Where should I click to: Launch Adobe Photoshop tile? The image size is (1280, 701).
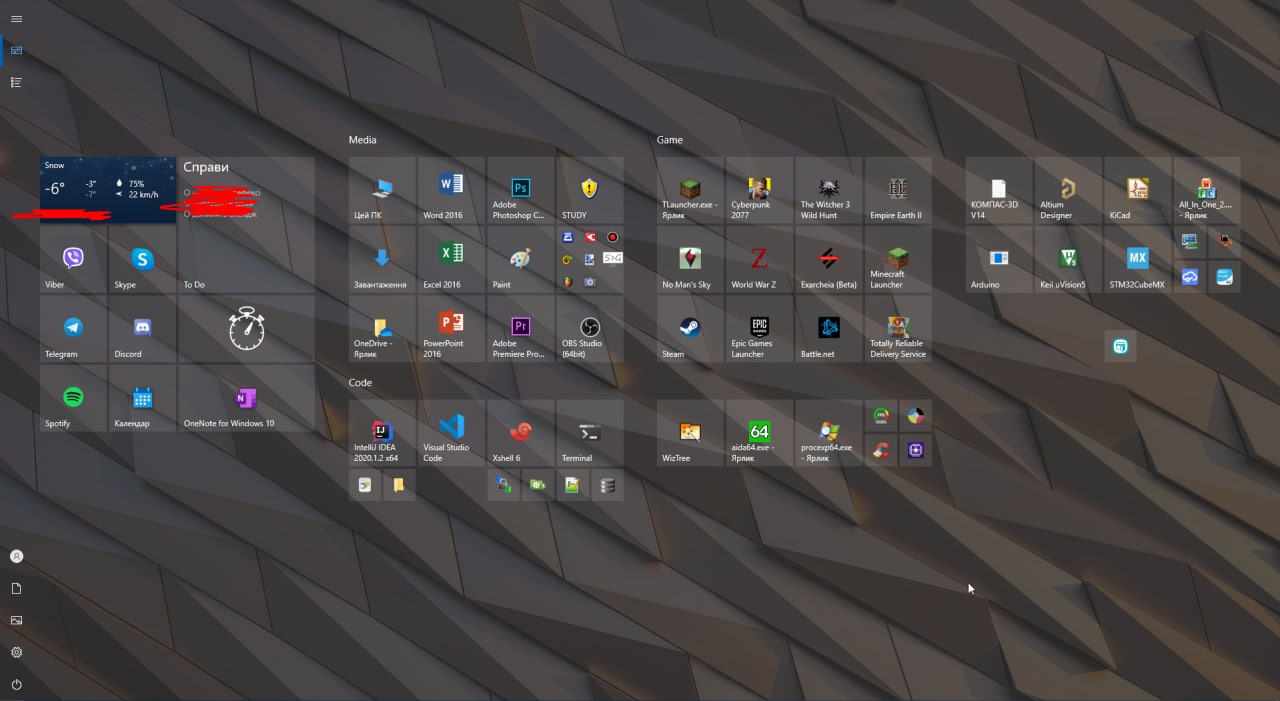(x=520, y=190)
